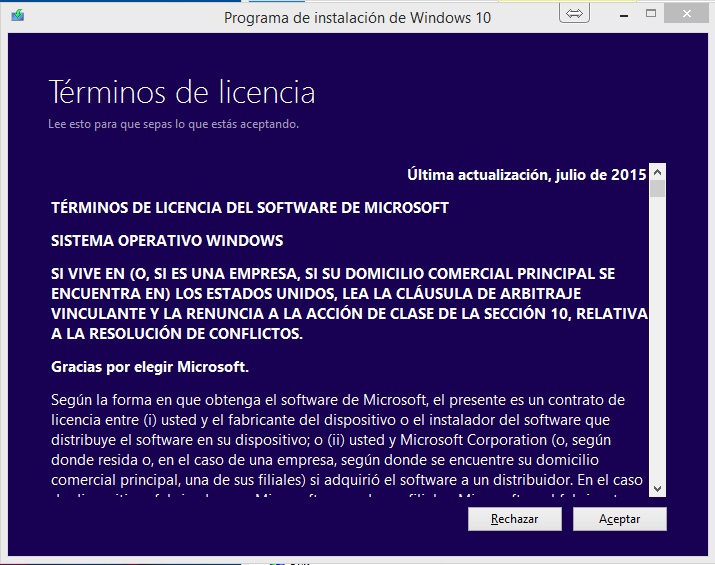The image size is (715, 565).
Task: Click 'Gracias por elegir Microsoft.' text
Action: coord(150,367)
